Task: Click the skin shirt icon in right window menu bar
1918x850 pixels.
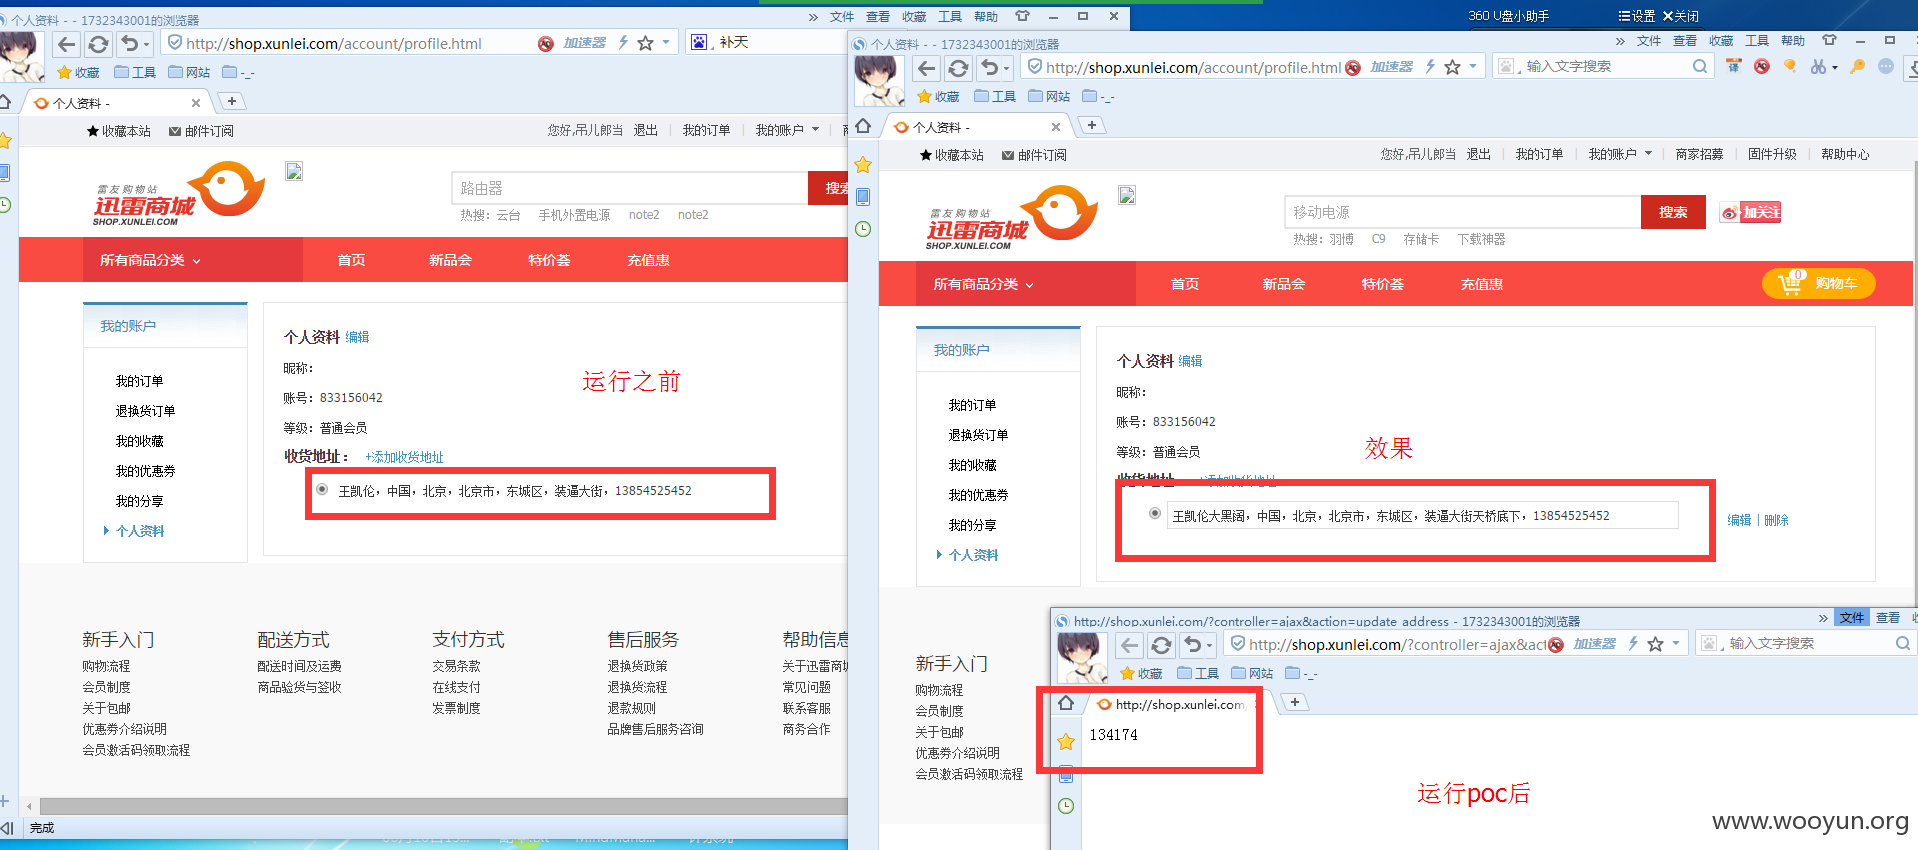Action: click(x=1829, y=41)
